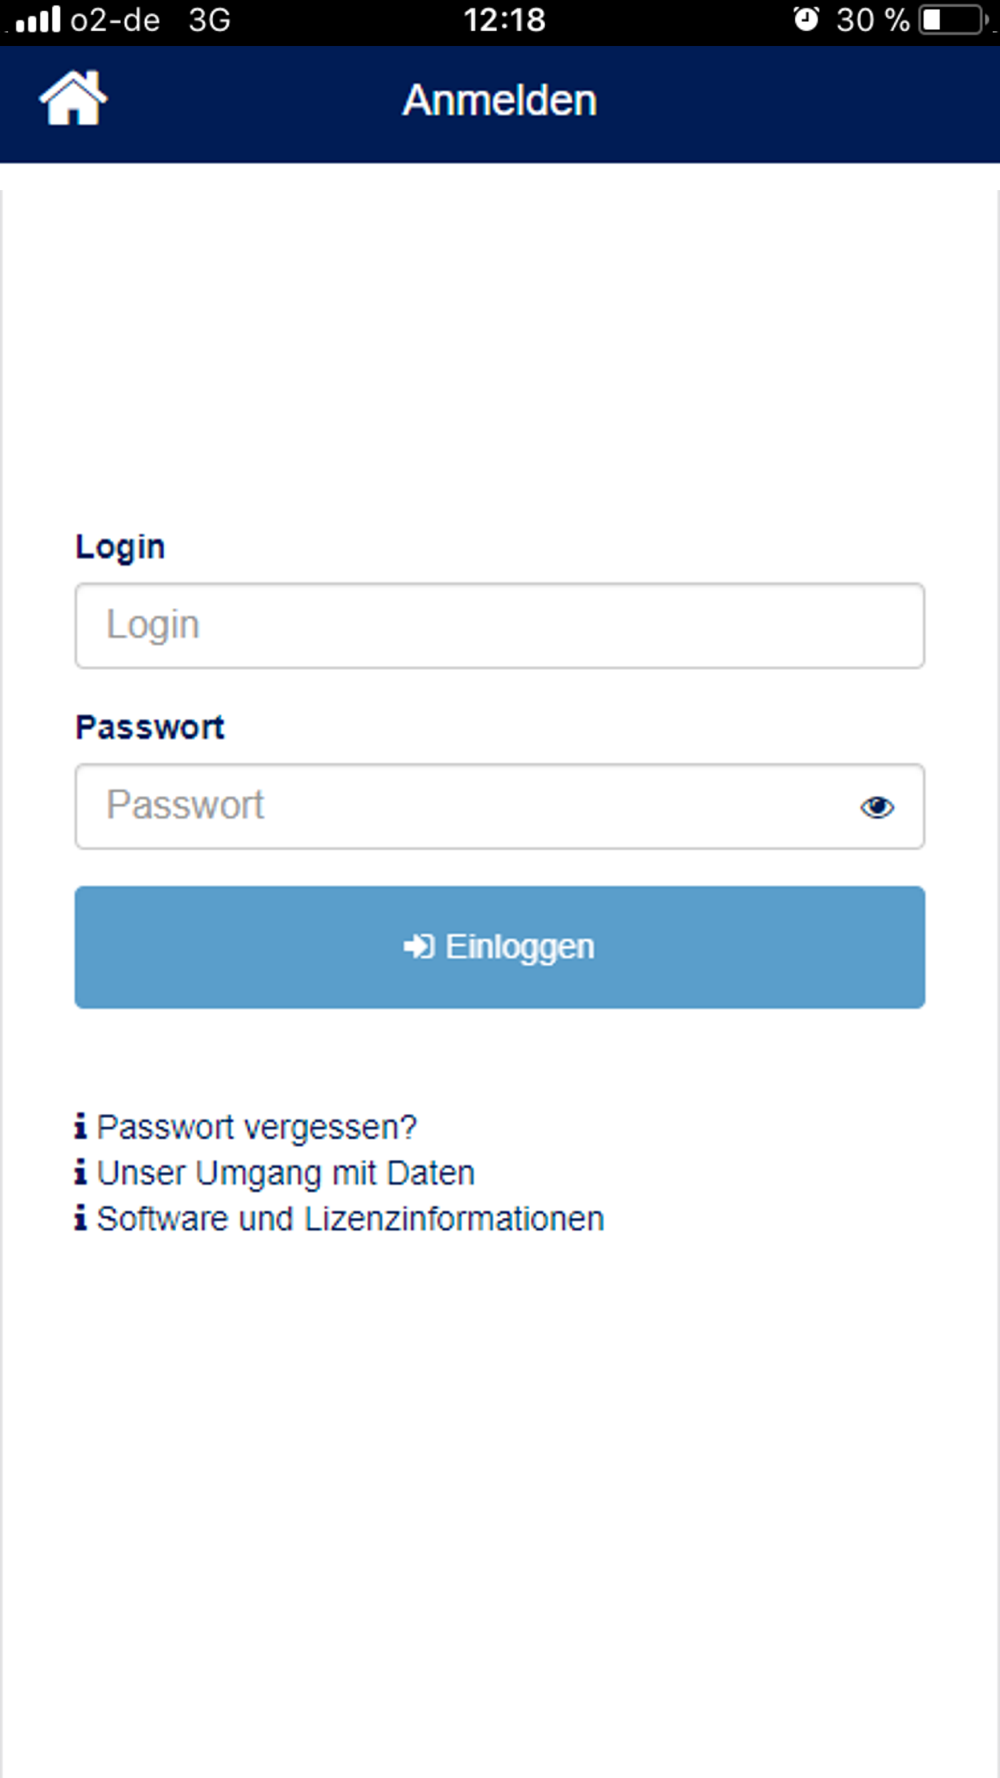This screenshot has width=1000, height=1778.
Task: Tap the o2-de carrier label
Action: click(x=115, y=20)
